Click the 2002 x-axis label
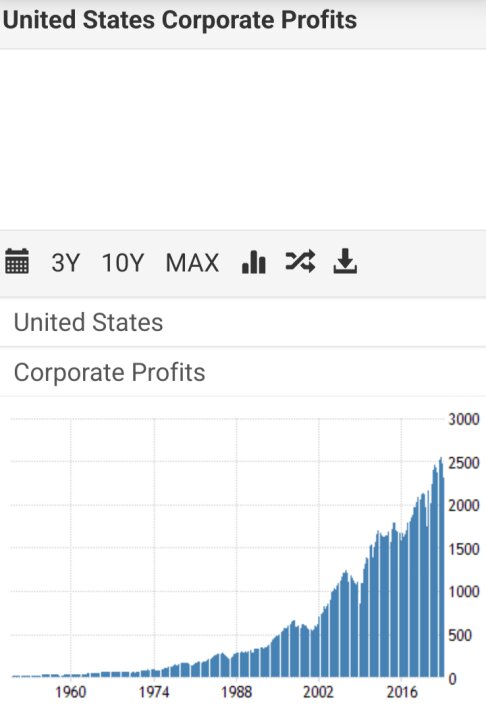Image resolution: width=486 pixels, height=720 pixels. click(x=318, y=692)
